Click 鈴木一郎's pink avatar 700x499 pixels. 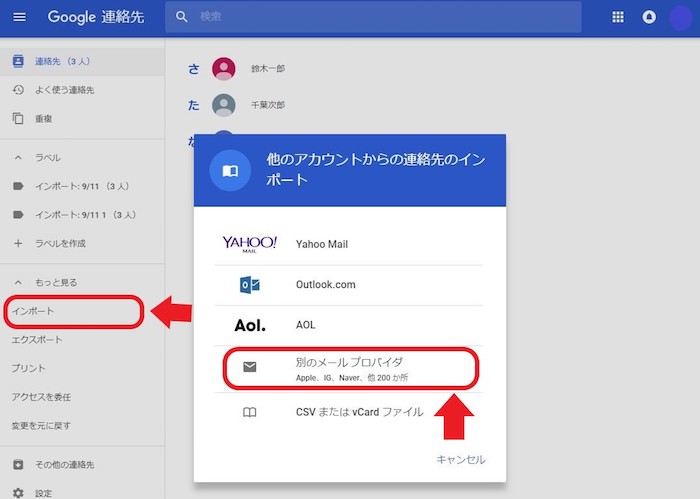pos(224,69)
